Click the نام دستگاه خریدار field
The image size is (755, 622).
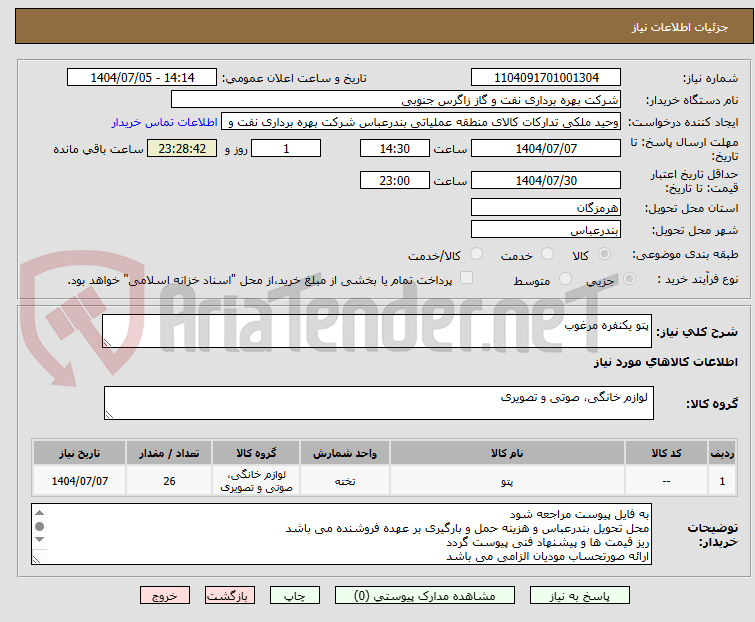coord(395,100)
